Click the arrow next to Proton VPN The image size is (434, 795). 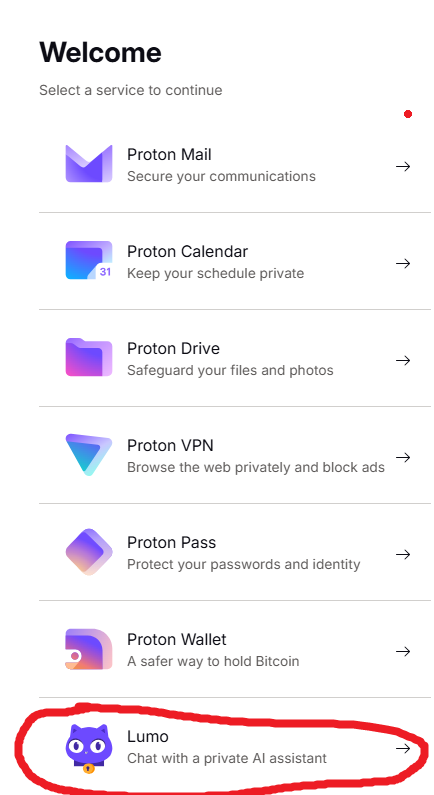click(403, 457)
